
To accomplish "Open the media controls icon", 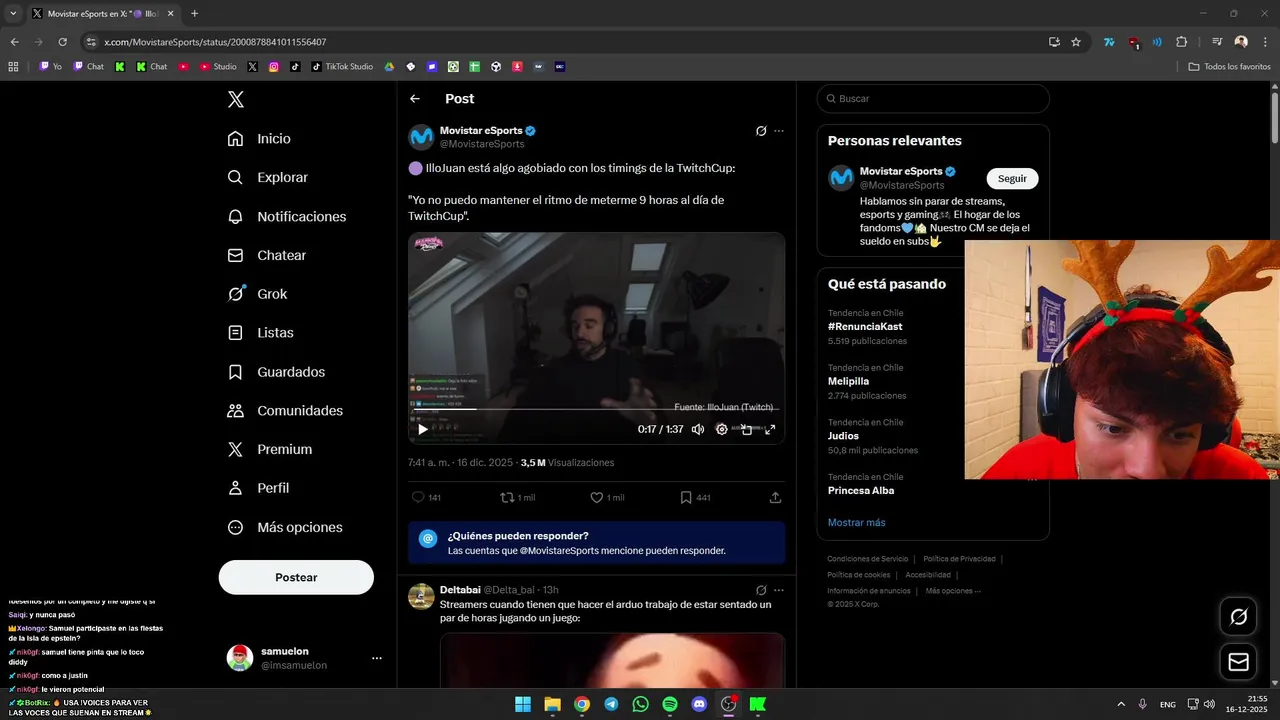I will 1217,42.
